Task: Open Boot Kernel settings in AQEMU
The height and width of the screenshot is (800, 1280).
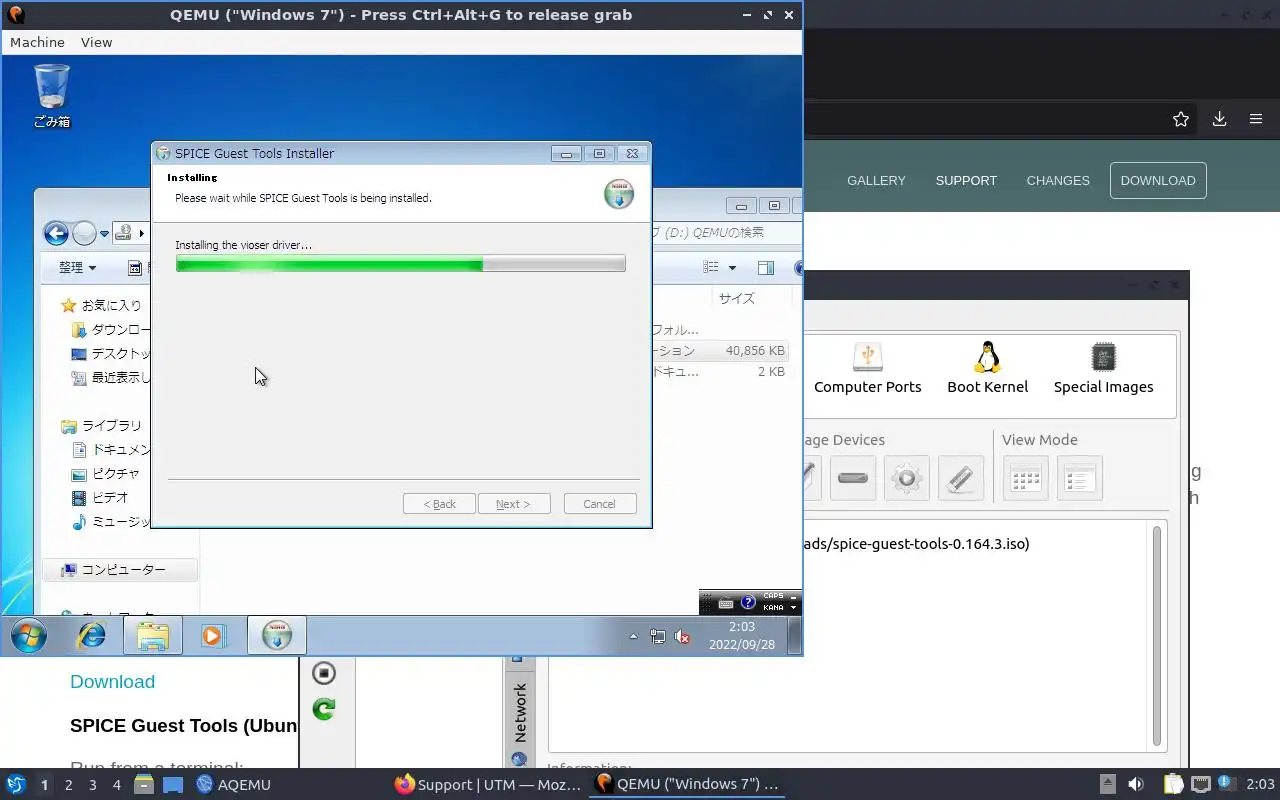Action: point(988,368)
